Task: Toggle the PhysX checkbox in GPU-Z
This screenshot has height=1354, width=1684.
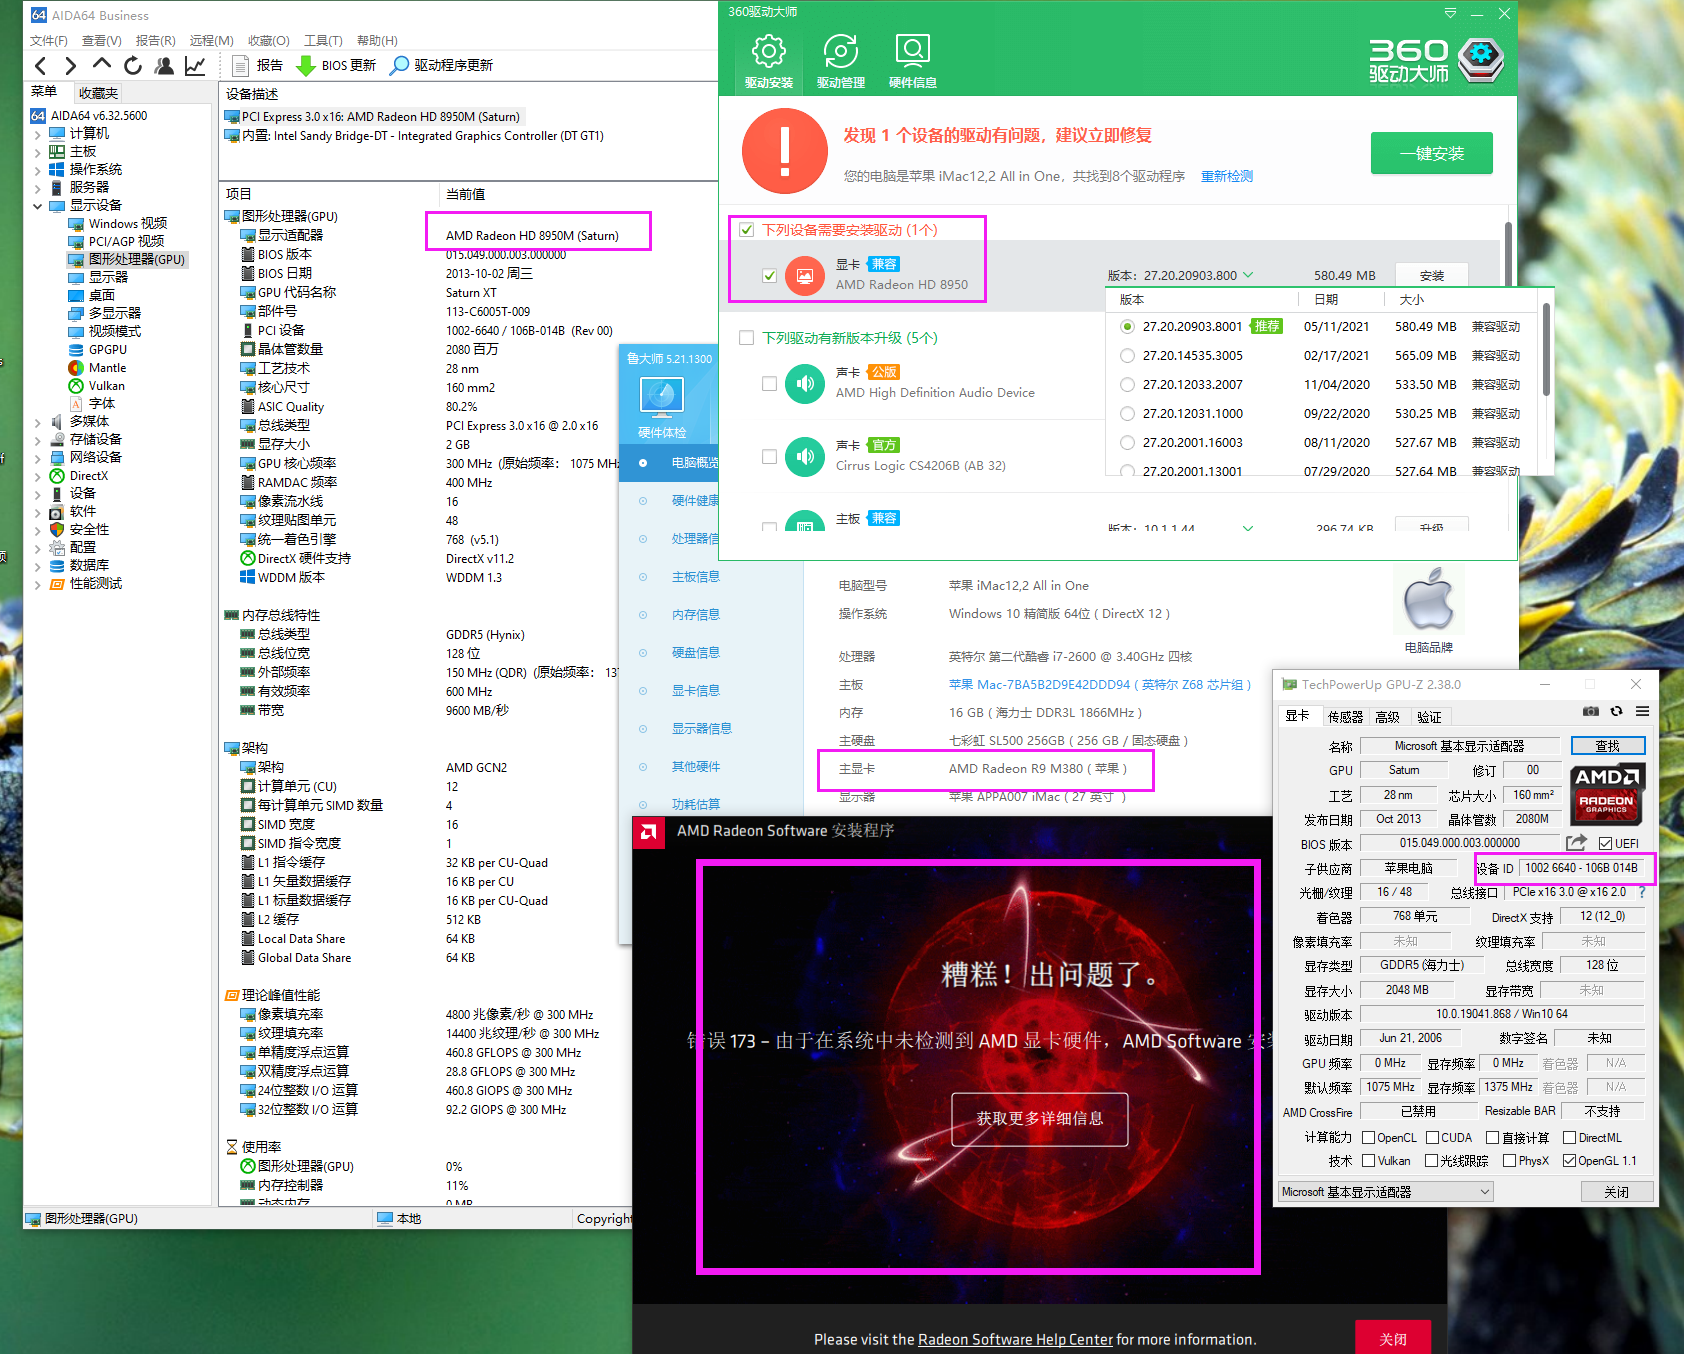Action: click(x=1509, y=1161)
